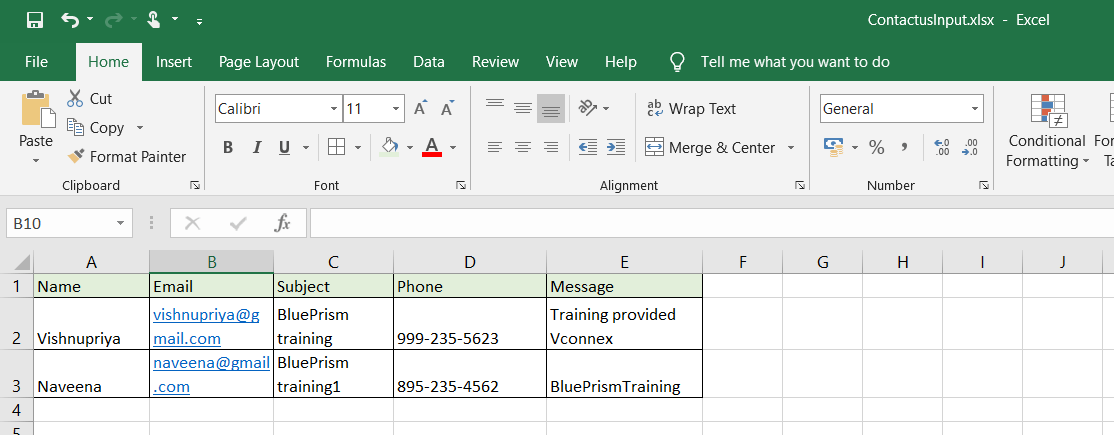Toggle Bold formatting
Image resolution: width=1114 pixels, height=435 pixels.
tap(228, 148)
